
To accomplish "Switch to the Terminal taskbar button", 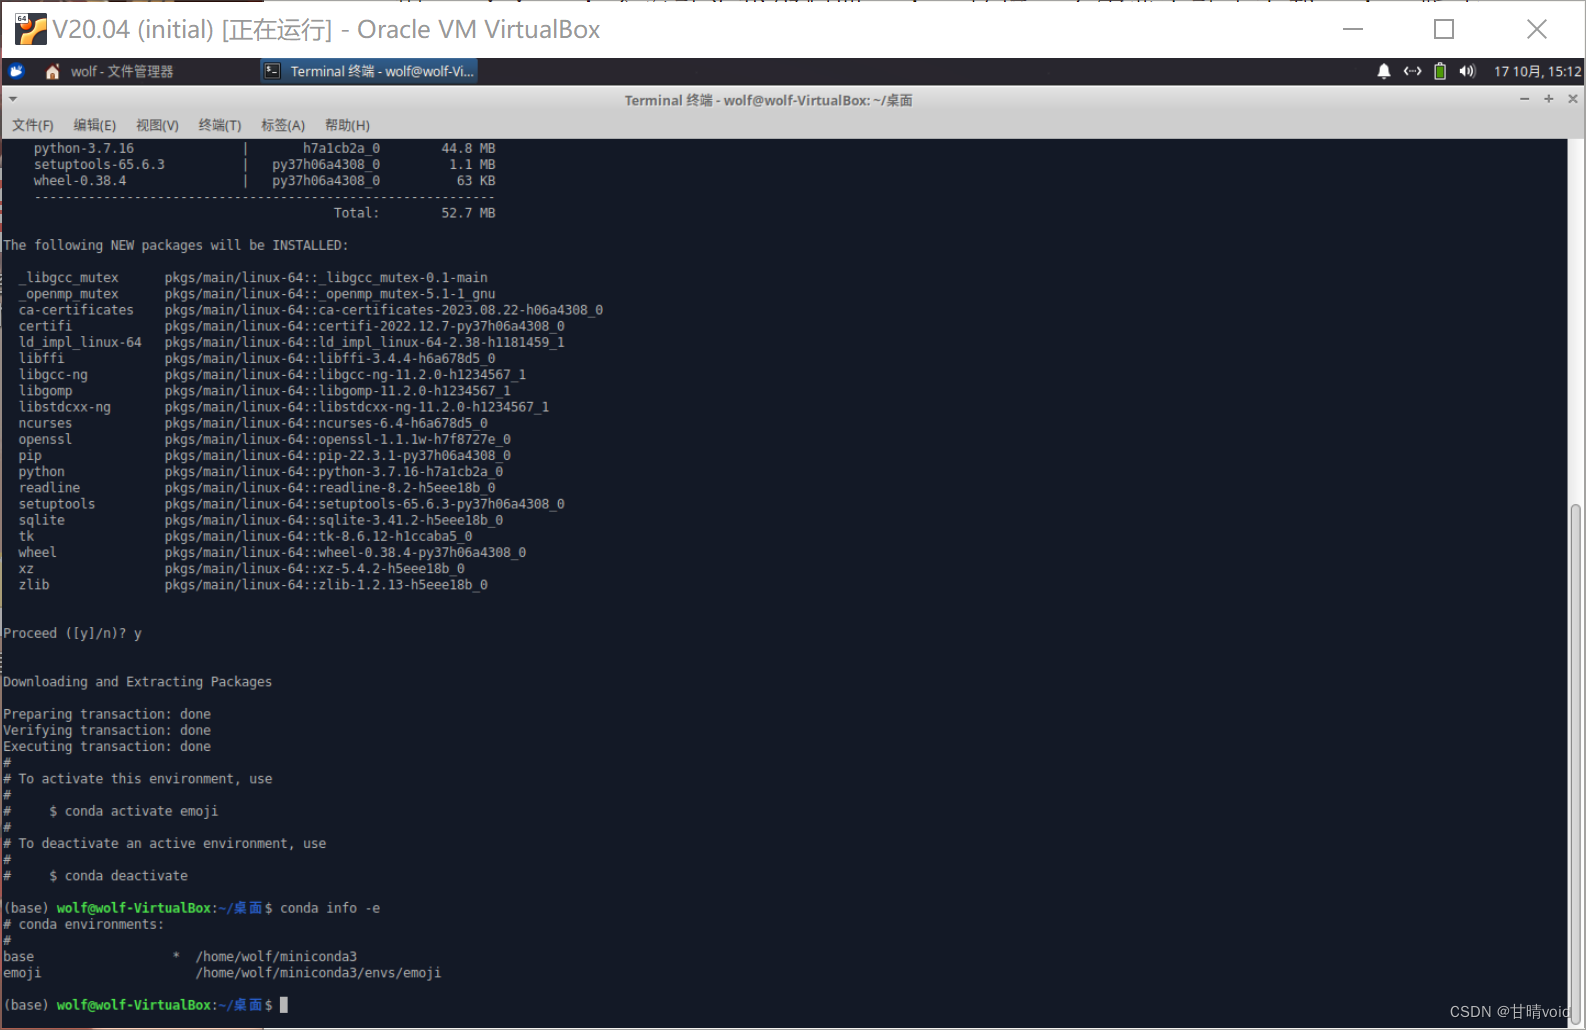I will pyautogui.click(x=369, y=71).
